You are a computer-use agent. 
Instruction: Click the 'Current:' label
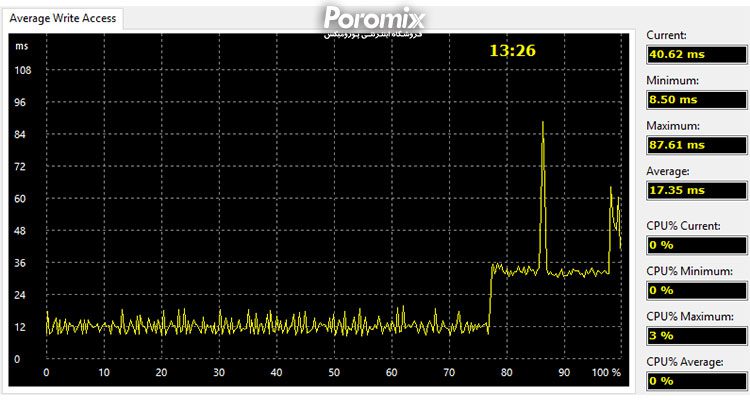point(666,35)
